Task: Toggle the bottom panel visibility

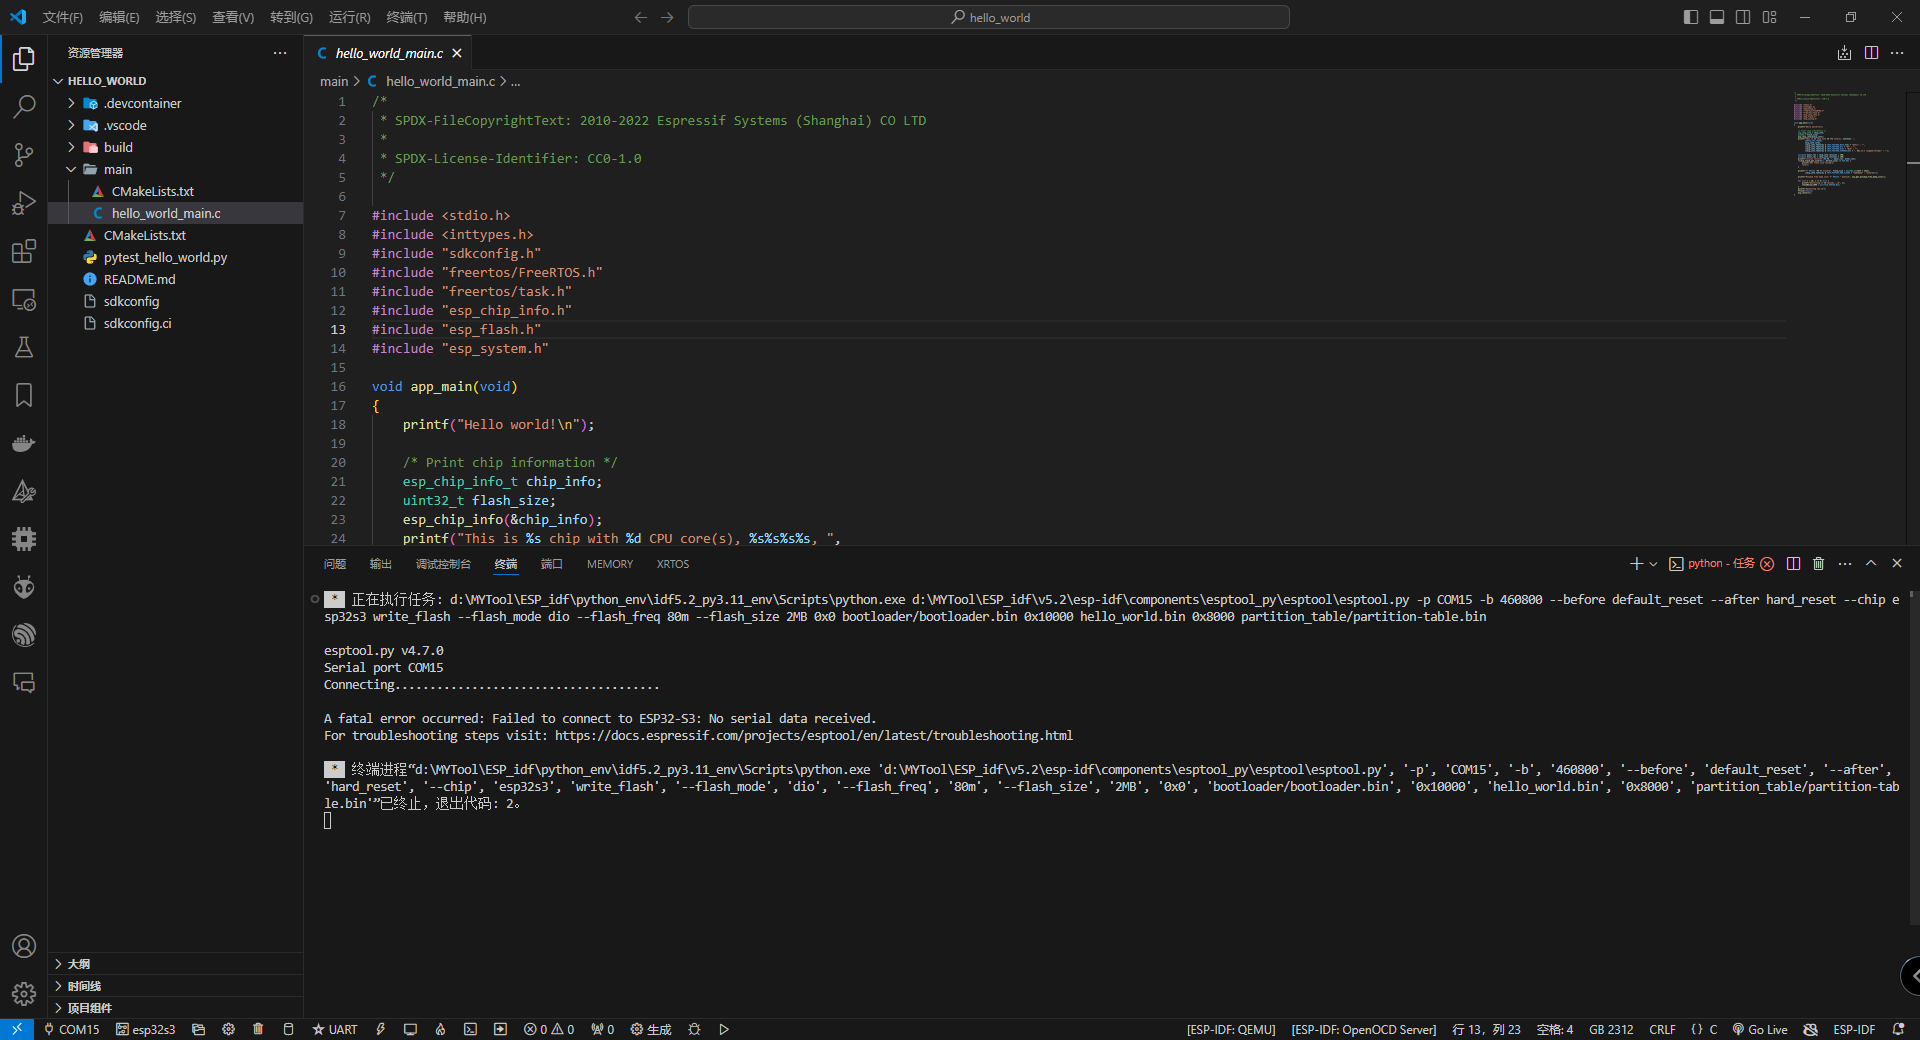Action: (x=1717, y=17)
